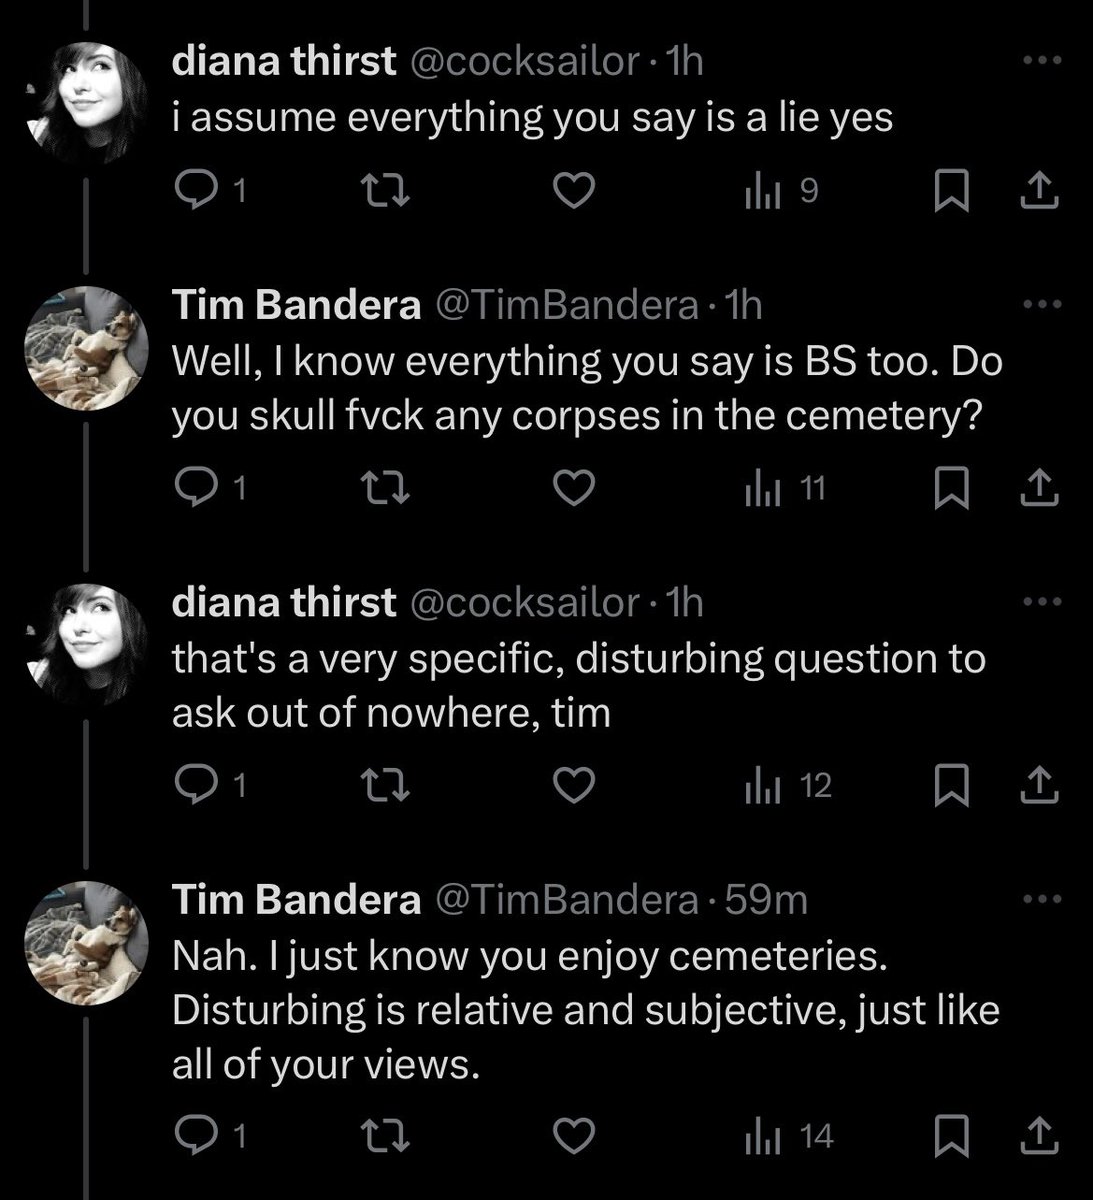Open more options on Tim's 59m tweet

1043,899
